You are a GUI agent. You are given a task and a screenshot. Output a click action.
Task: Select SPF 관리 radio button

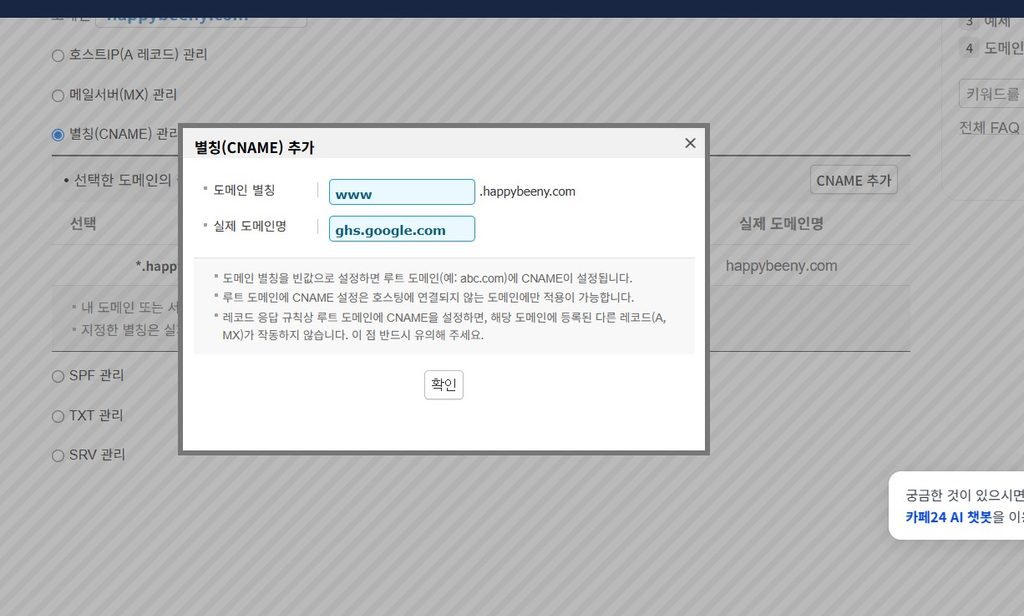coord(57,376)
